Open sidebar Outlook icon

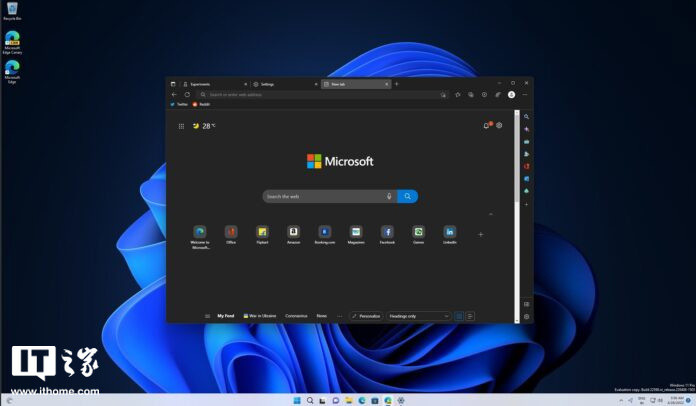click(526, 179)
